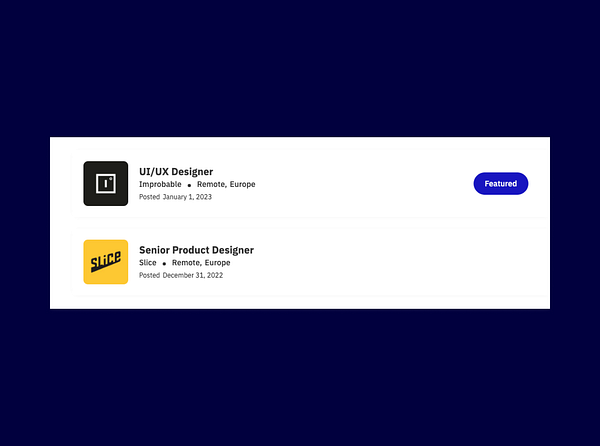Open the Senior Product Designer job title
This screenshot has height=446, width=600.
[x=196, y=250]
